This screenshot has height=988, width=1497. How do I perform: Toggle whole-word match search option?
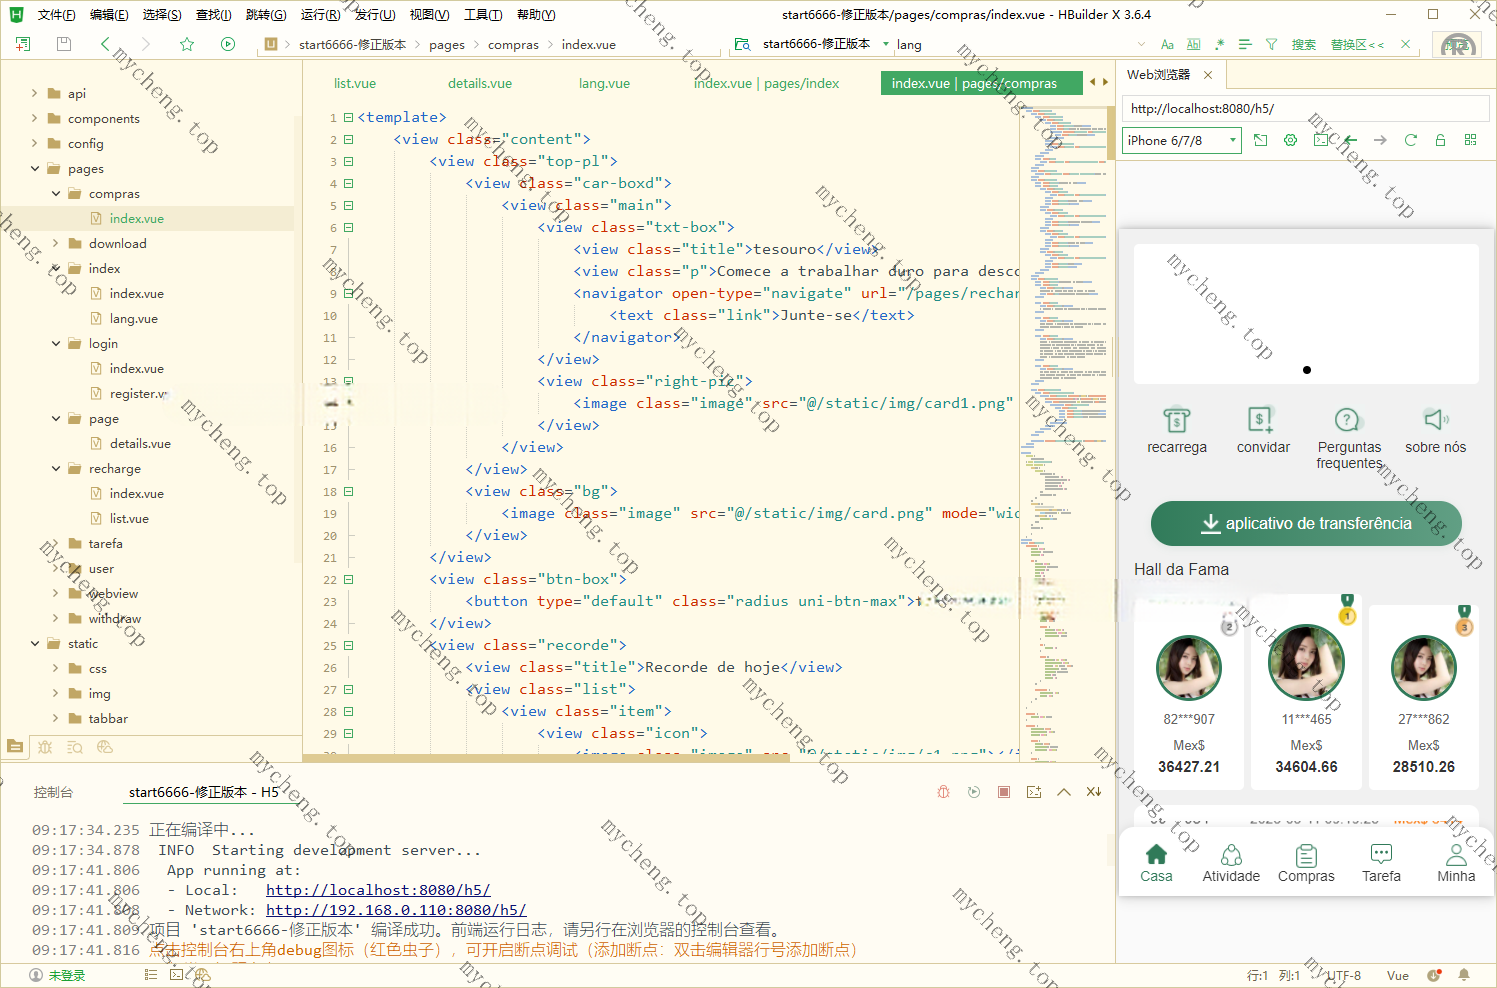pos(1193,45)
